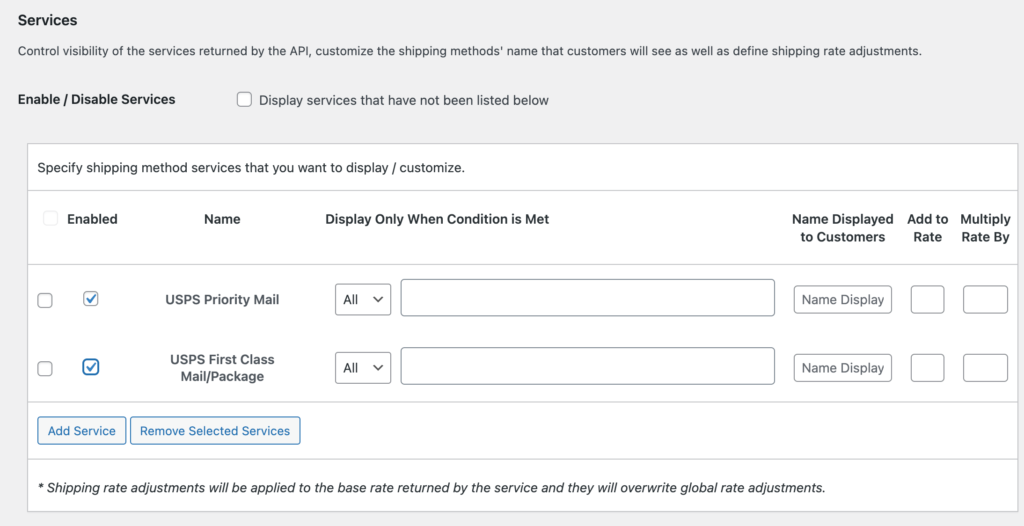This screenshot has width=1024, height=526.
Task: Click Remove Selected Services button
Action: click(x=215, y=431)
